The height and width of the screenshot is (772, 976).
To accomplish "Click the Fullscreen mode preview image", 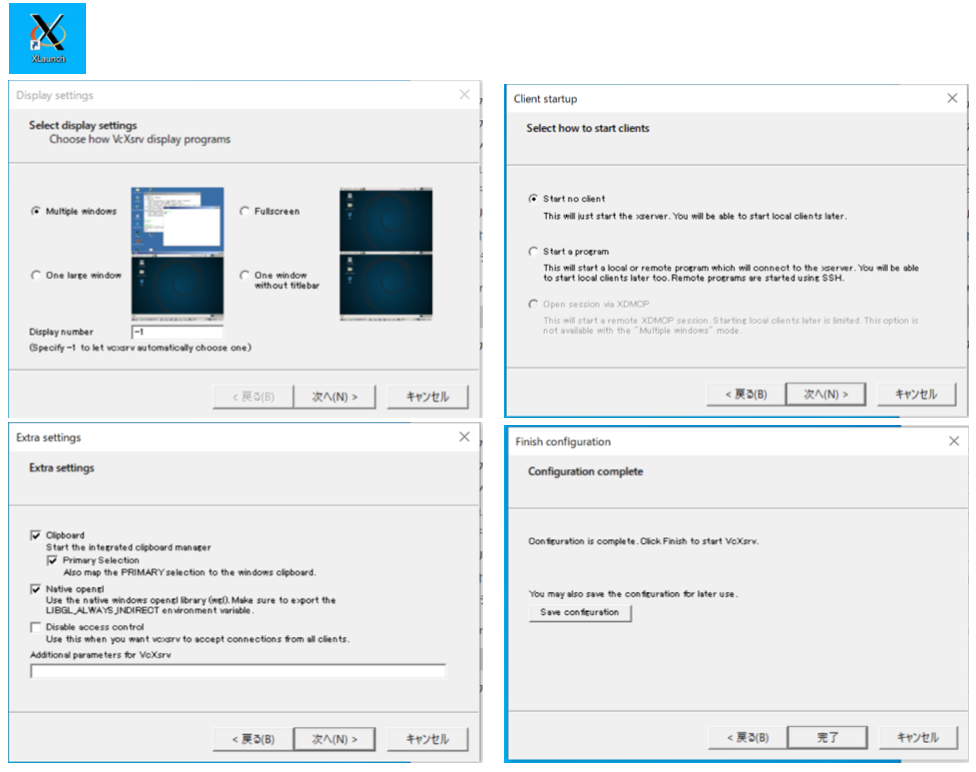I will pyautogui.click(x=385, y=220).
